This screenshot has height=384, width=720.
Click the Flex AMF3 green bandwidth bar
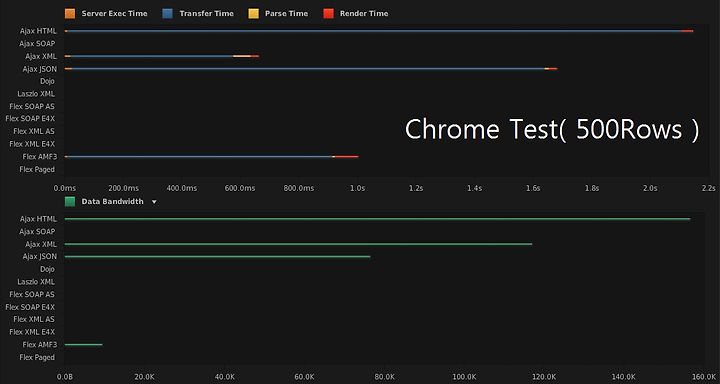click(x=84, y=344)
